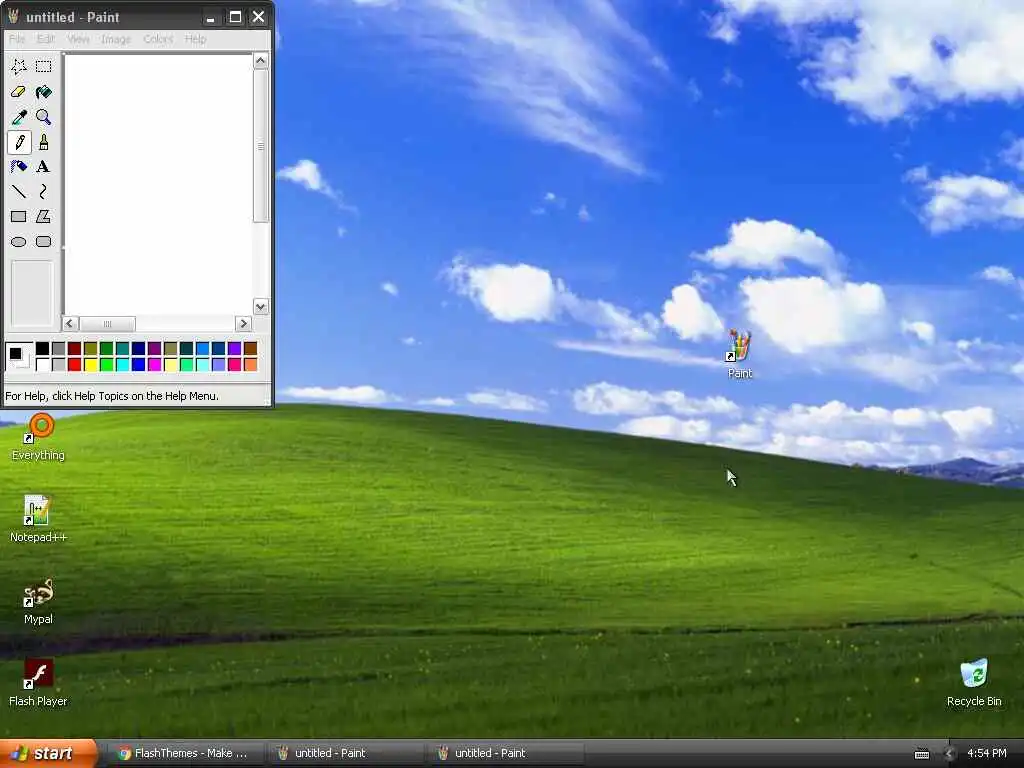This screenshot has width=1024, height=768.
Task: Pick the white color swatch
Action: [42, 364]
